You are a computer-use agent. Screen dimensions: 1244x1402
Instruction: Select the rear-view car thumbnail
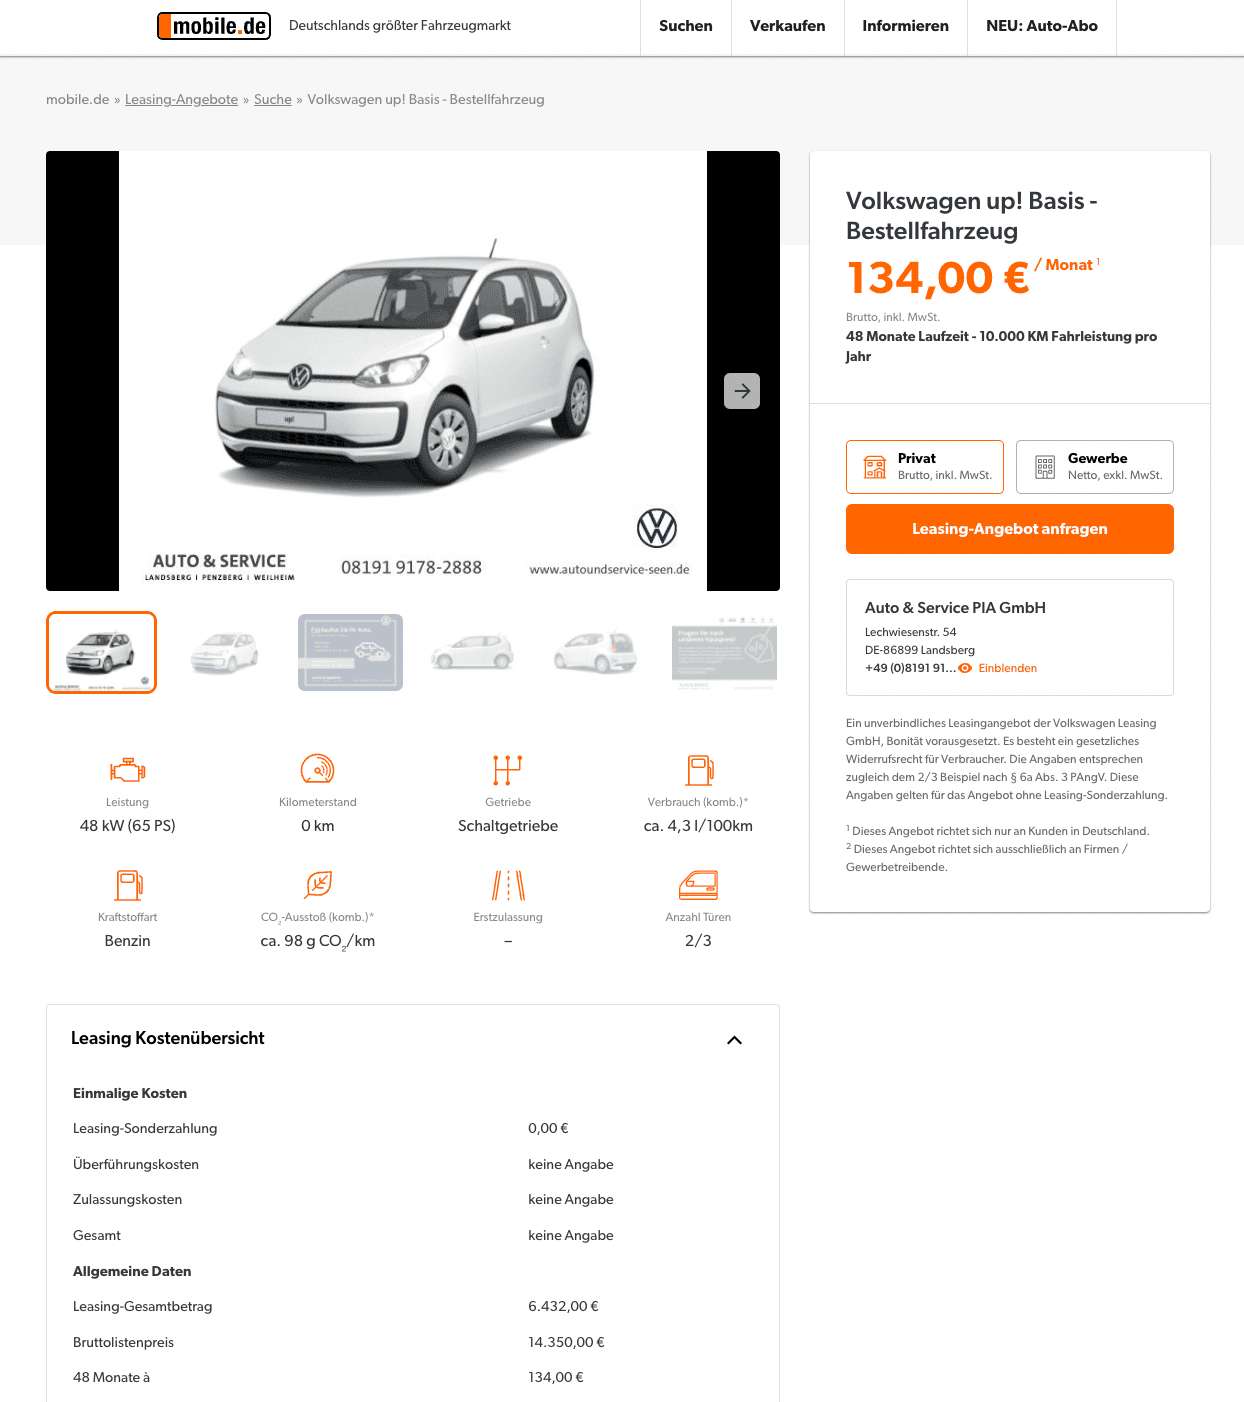[x=597, y=652]
